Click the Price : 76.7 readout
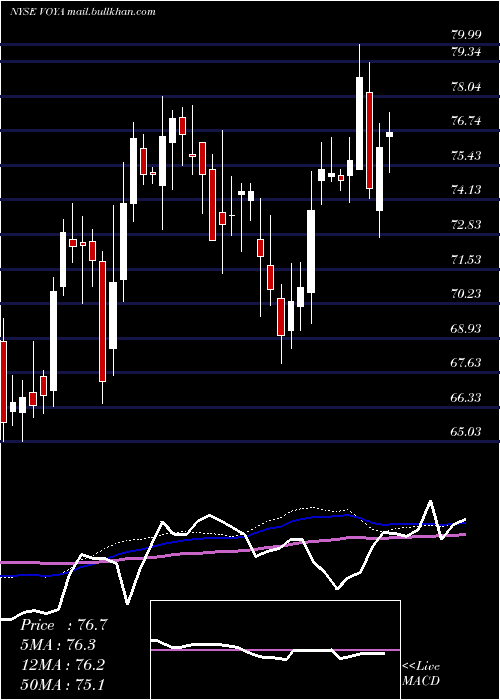The height and width of the screenshot is (700, 500). [x=64, y=625]
